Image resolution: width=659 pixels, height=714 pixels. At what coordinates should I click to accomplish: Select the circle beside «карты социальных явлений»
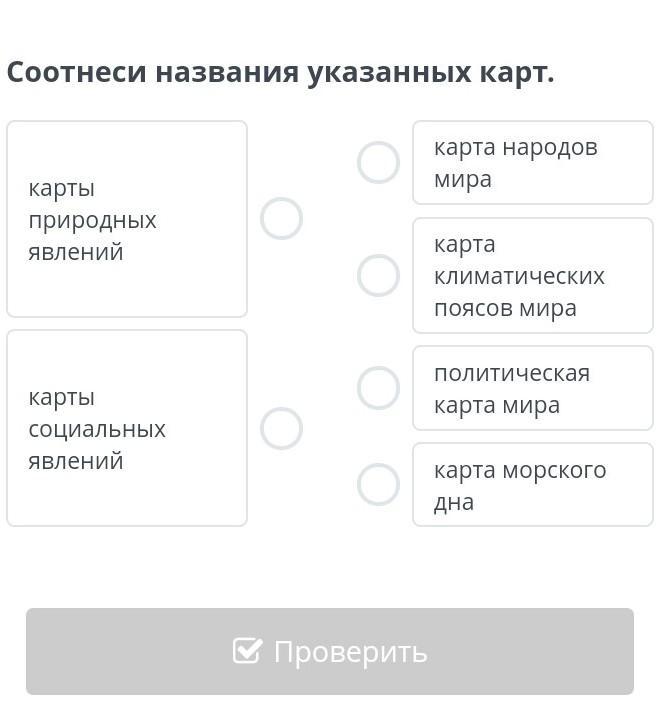point(281,428)
